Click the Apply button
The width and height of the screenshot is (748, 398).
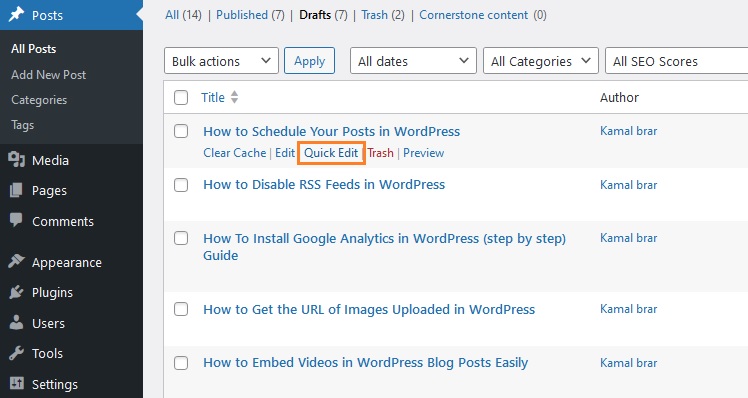pyautogui.click(x=310, y=61)
